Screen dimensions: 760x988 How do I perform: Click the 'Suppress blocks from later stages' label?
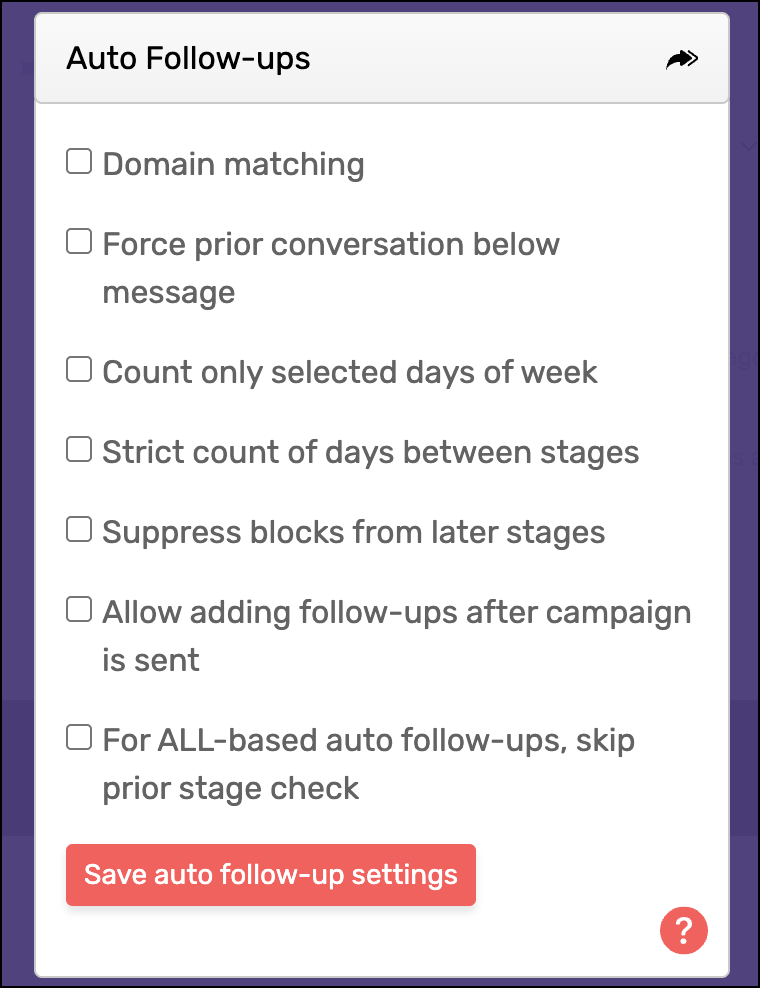pyautogui.click(x=354, y=532)
